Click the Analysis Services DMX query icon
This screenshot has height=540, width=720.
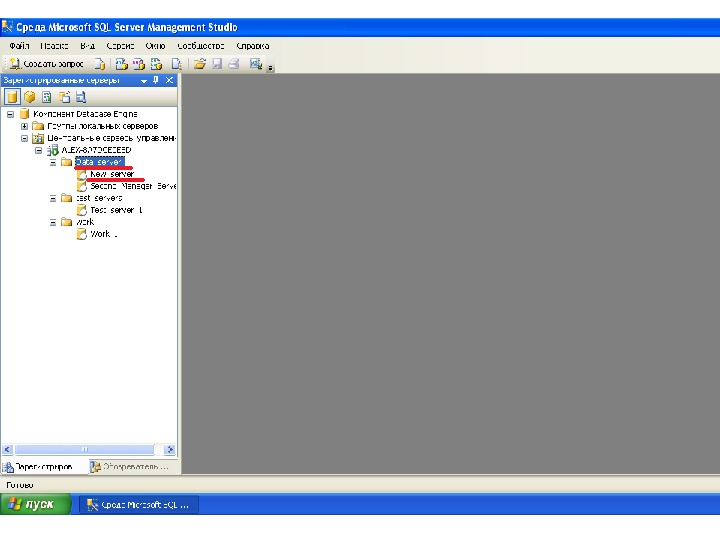pyautogui.click(x=139, y=64)
